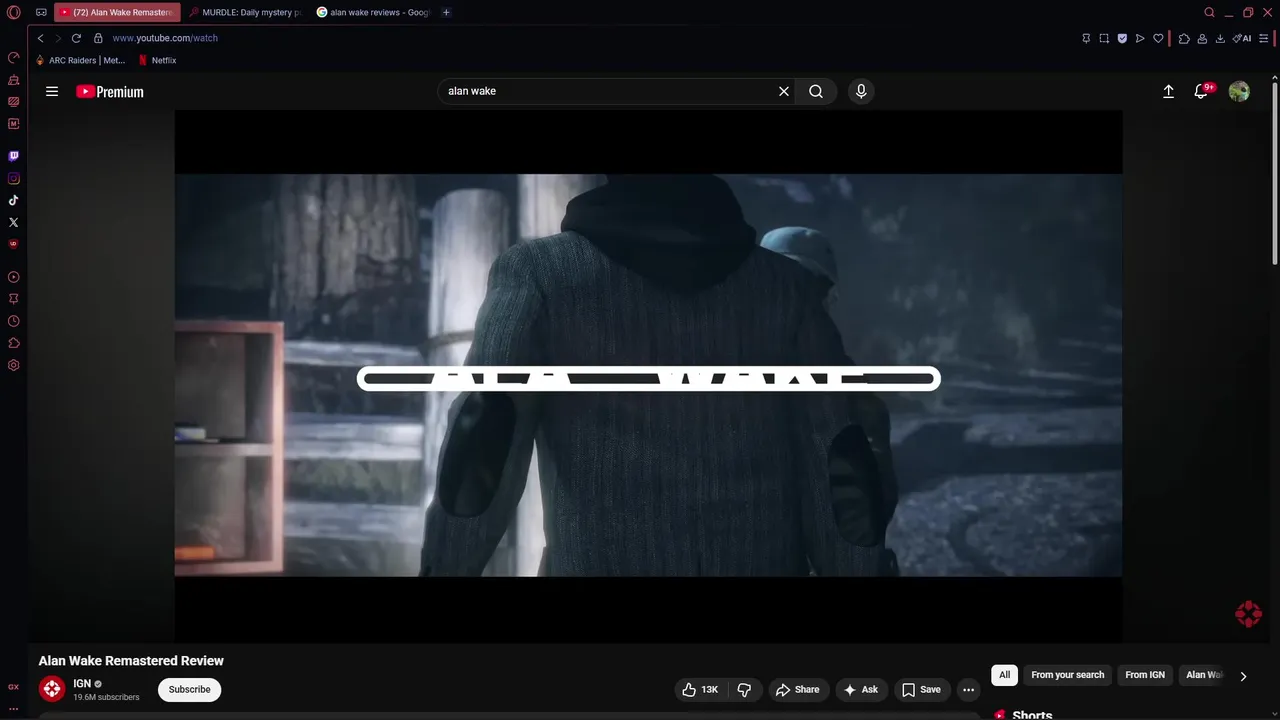Open YouTube notifications bell
This screenshot has height=720, width=1280.
coord(1202,91)
